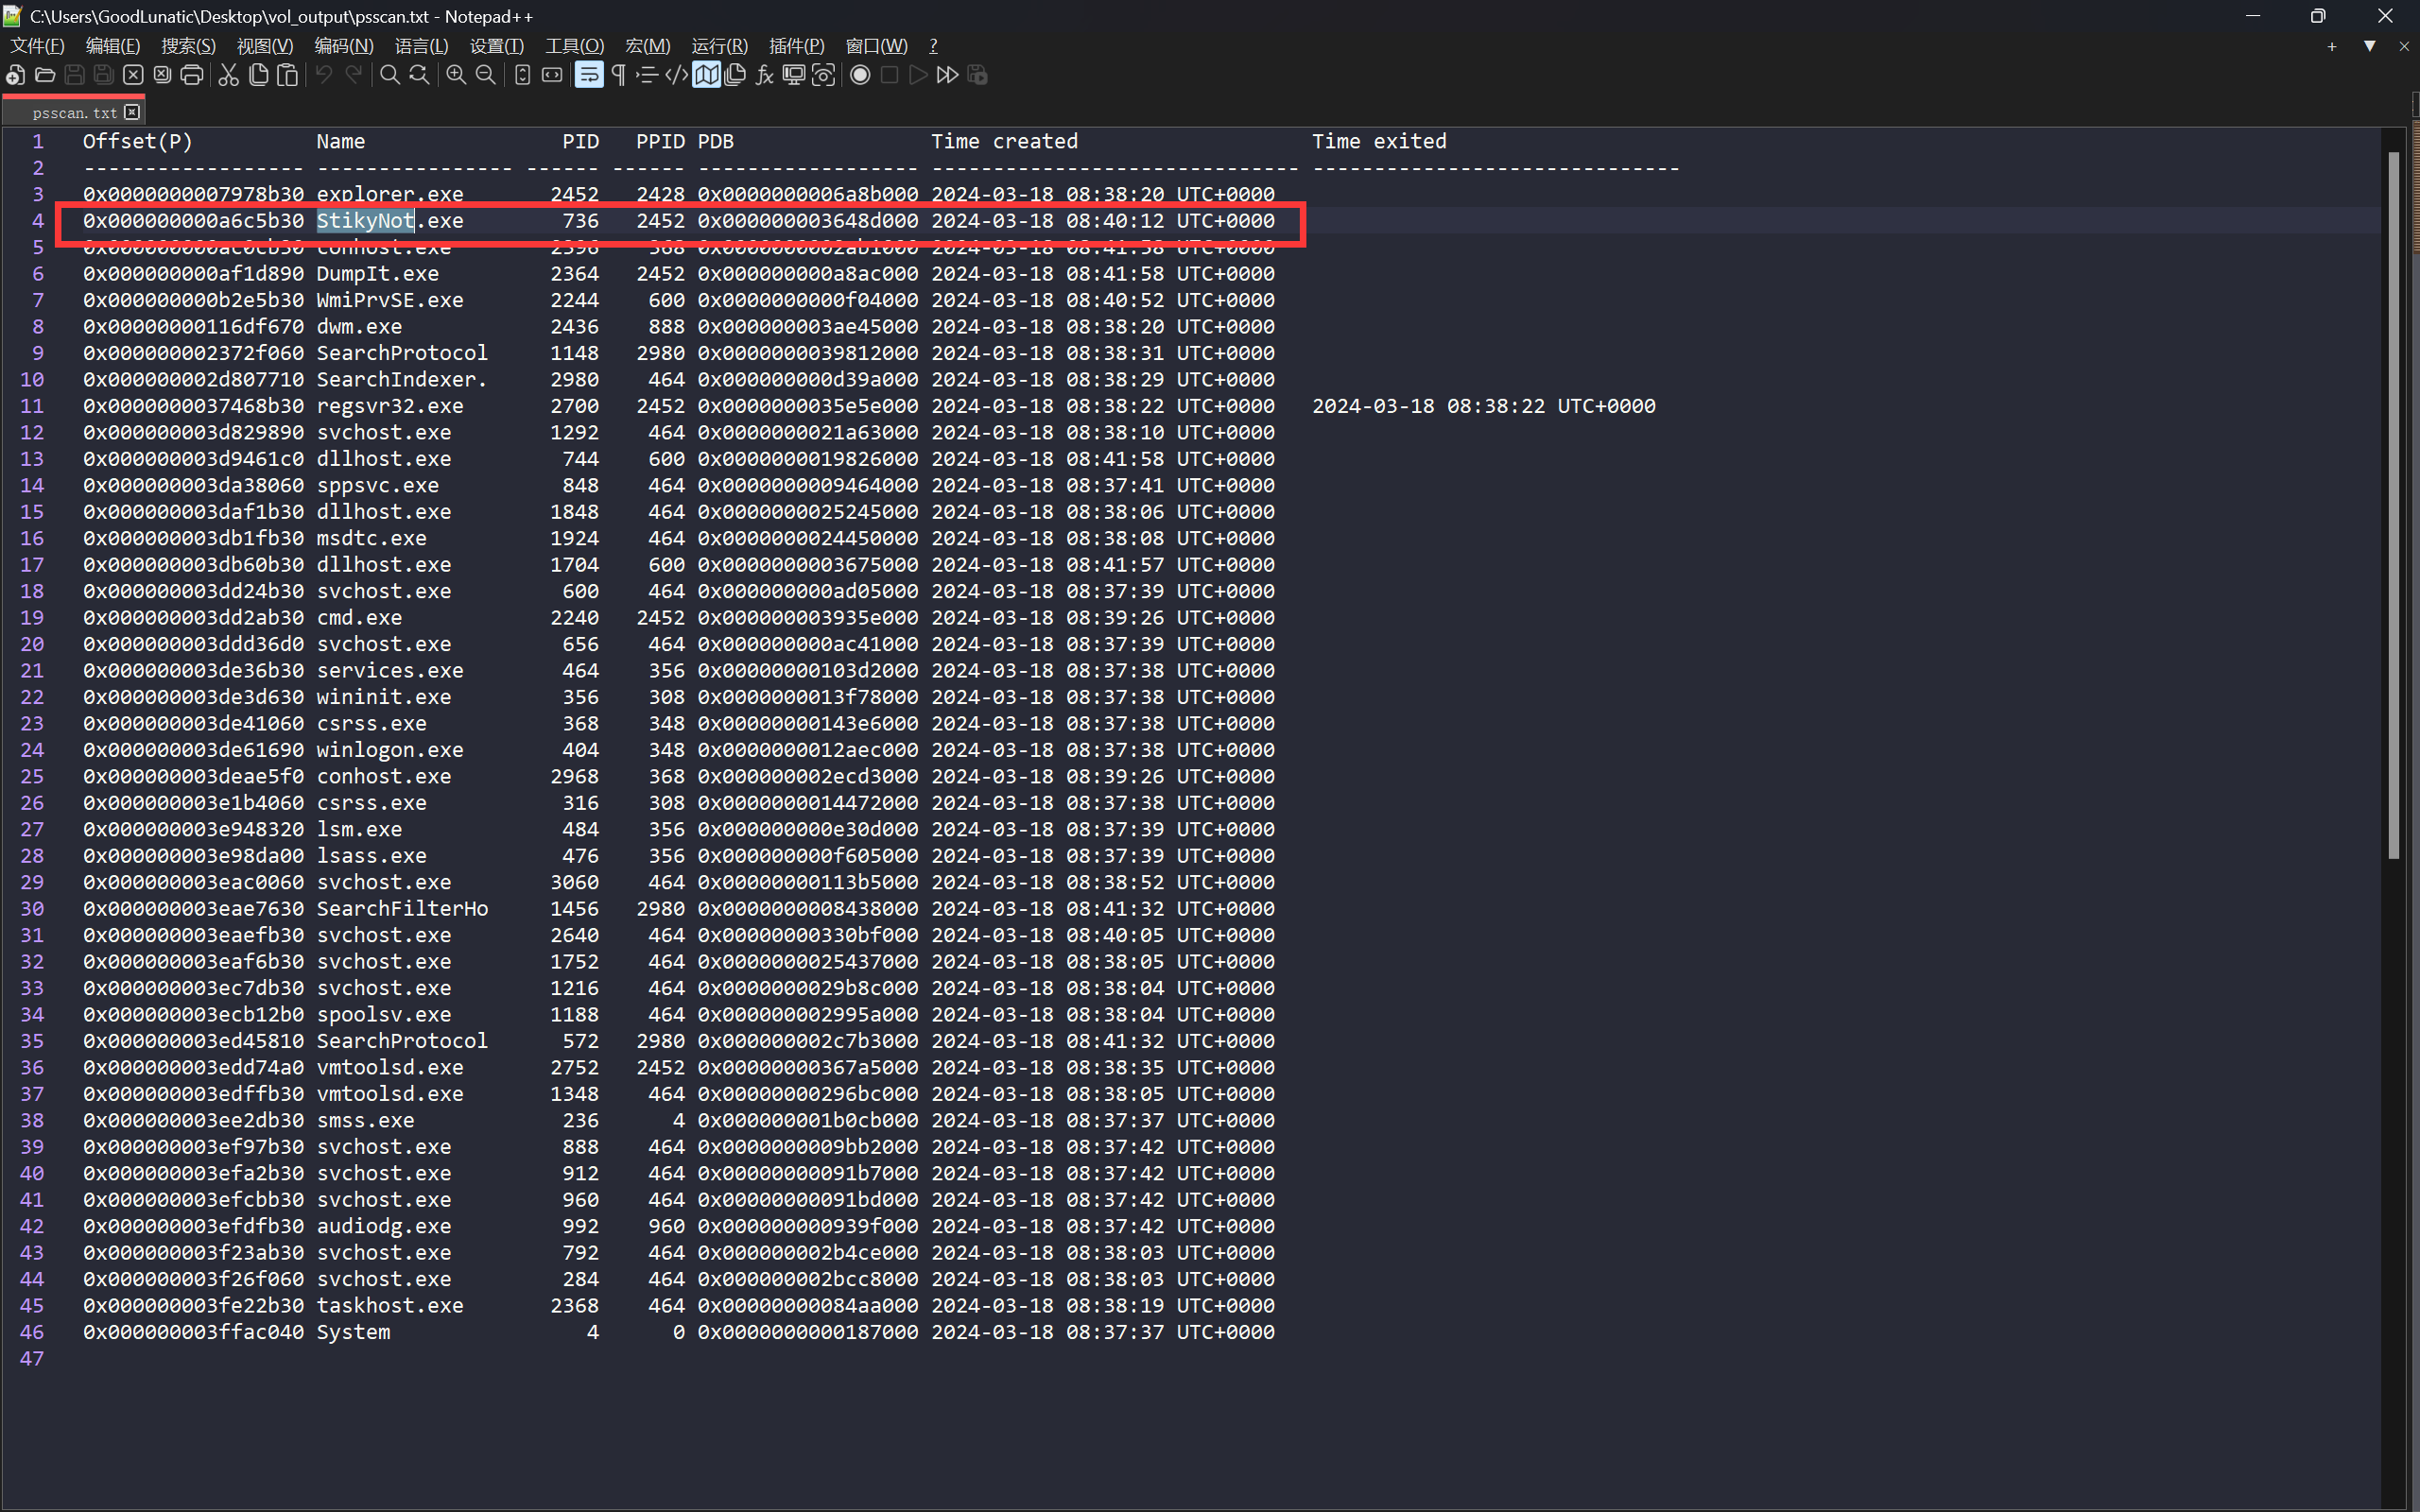
Task: Cut selection with the scissors icon
Action: tap(229, 75)
